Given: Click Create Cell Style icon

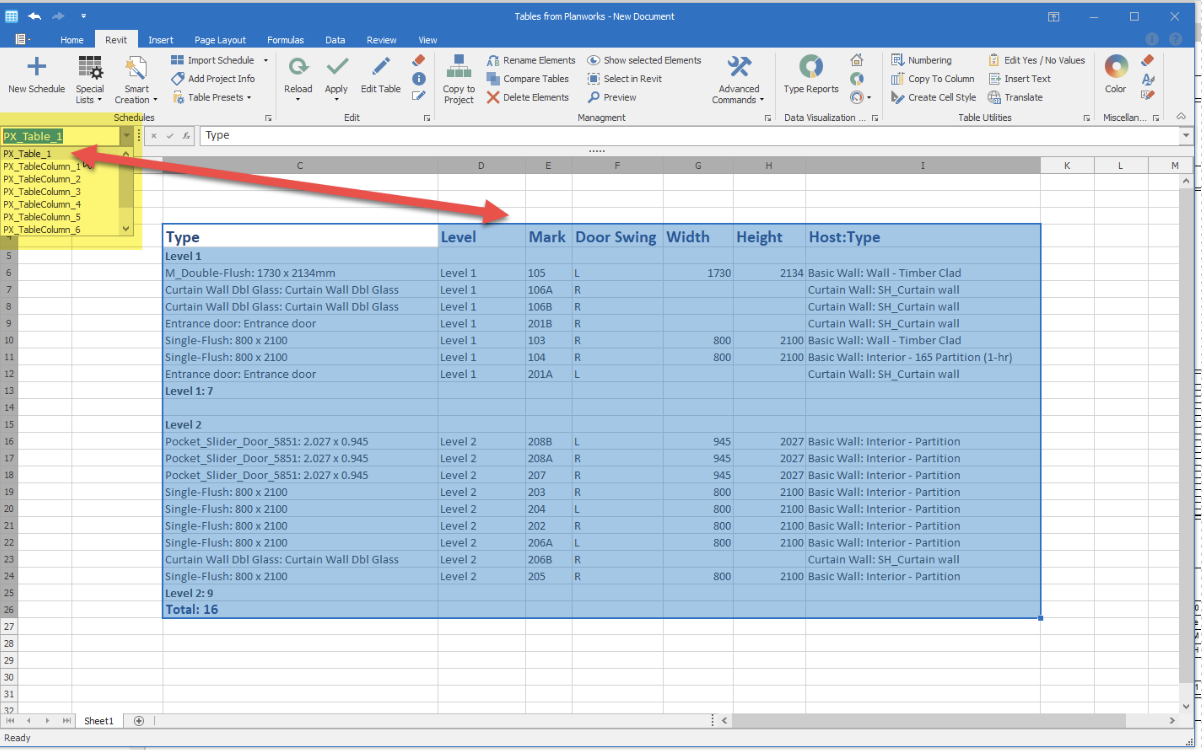Looking at the screenshot, I should coord(898,98).
